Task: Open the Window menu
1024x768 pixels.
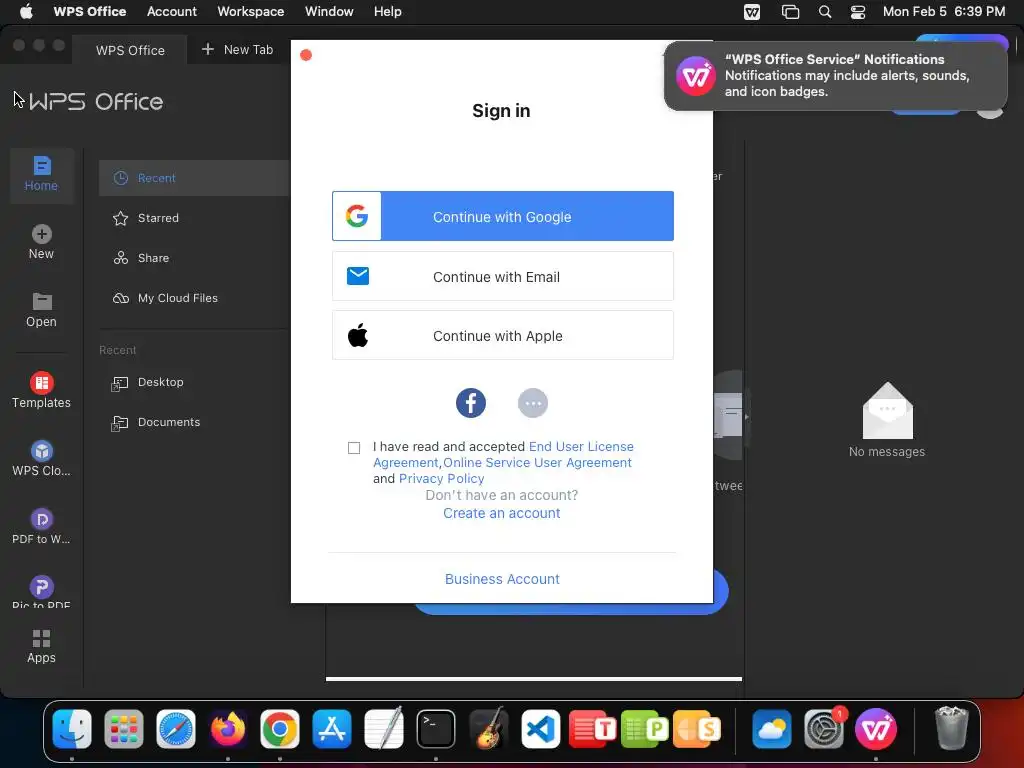Action: pos(329,12)
